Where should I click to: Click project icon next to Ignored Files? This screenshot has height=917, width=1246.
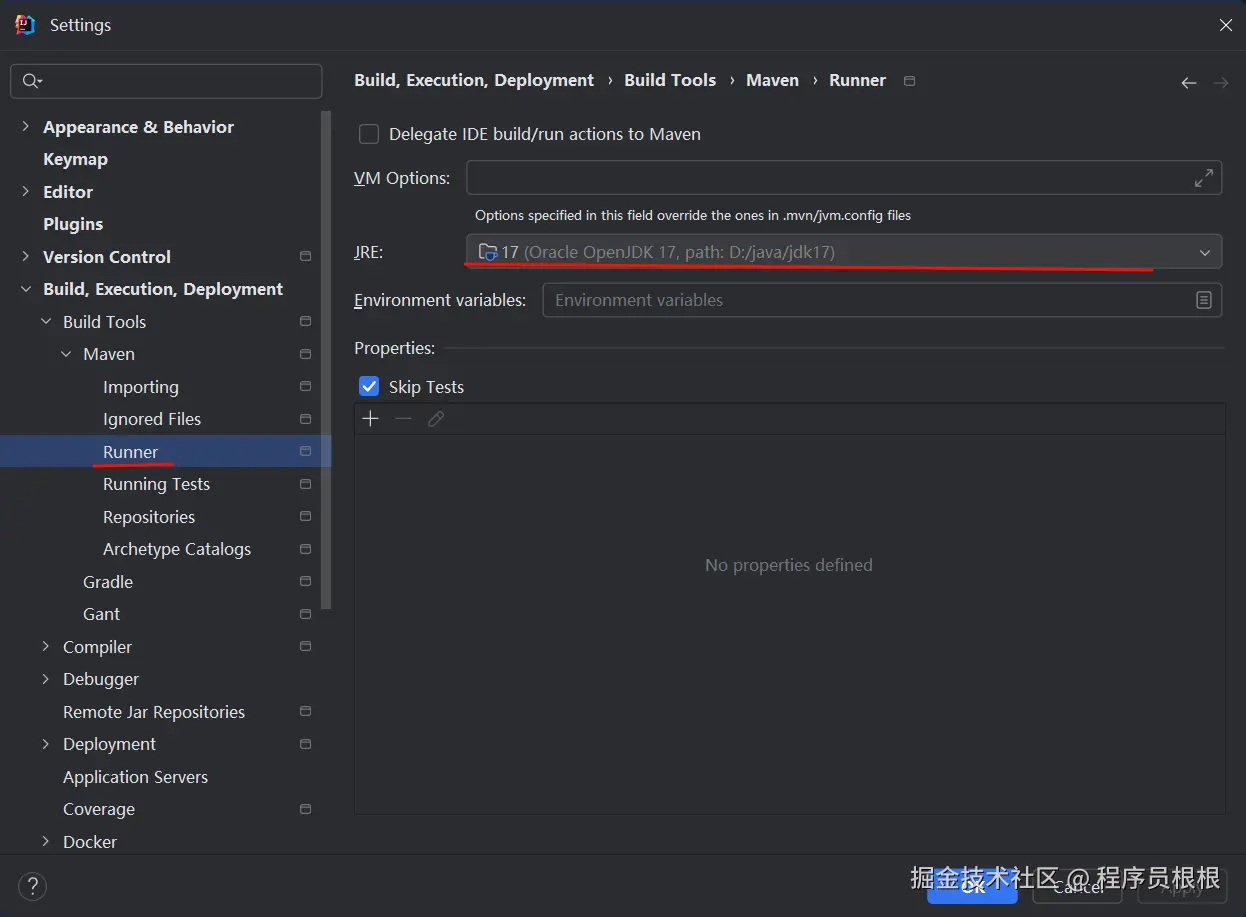click(305, 419)
